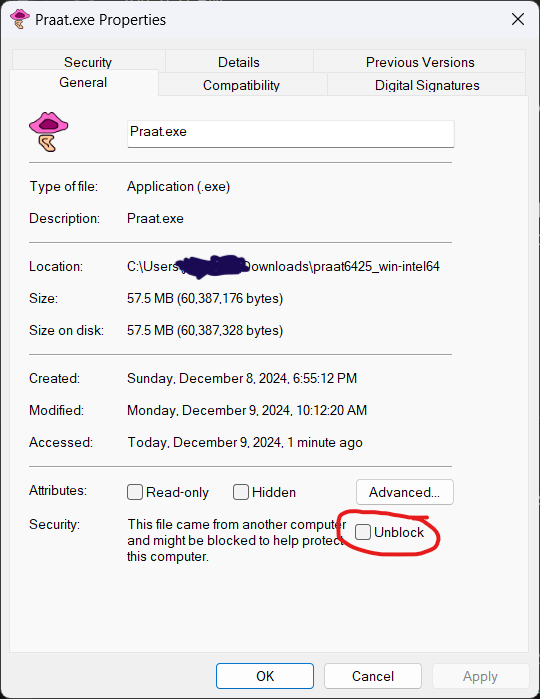Select the Compatibility tab
The image size is (540, 699).
241,84
